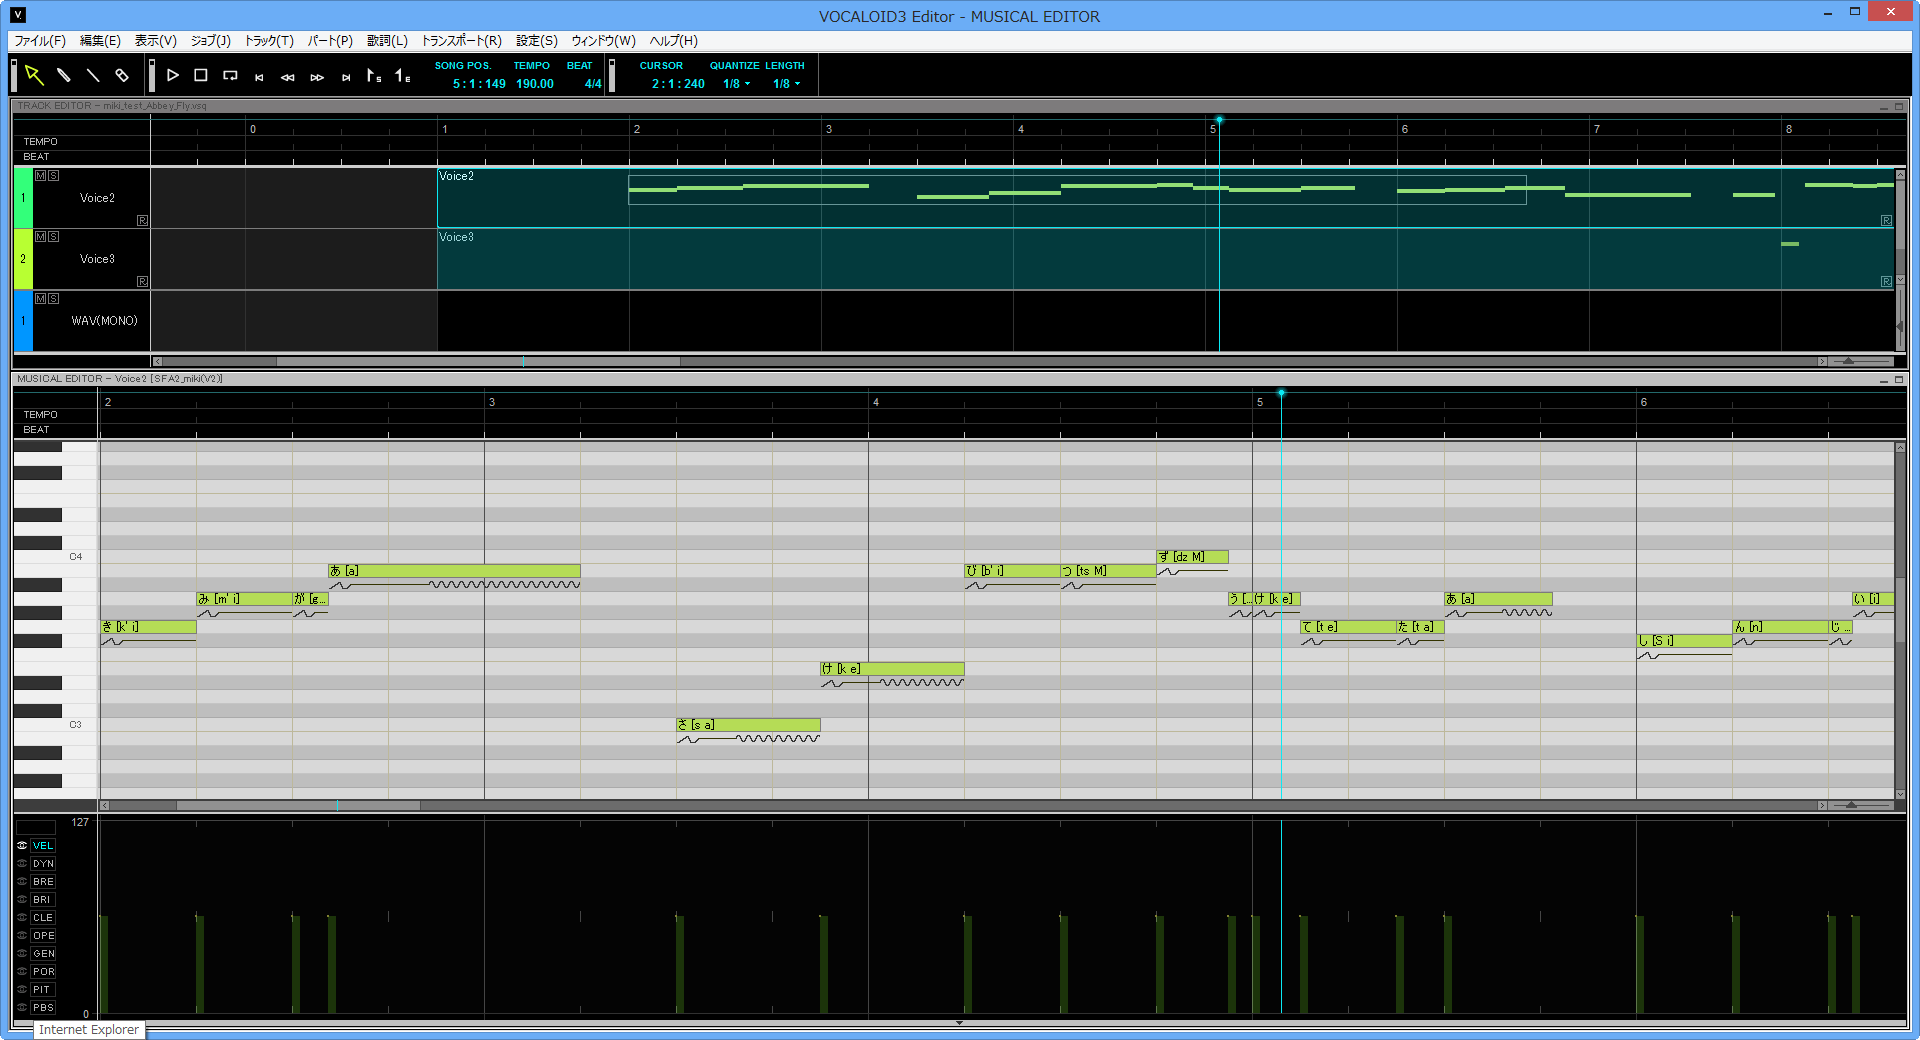
Task: Open the 表示(V) menu
Action: [156, 41]
